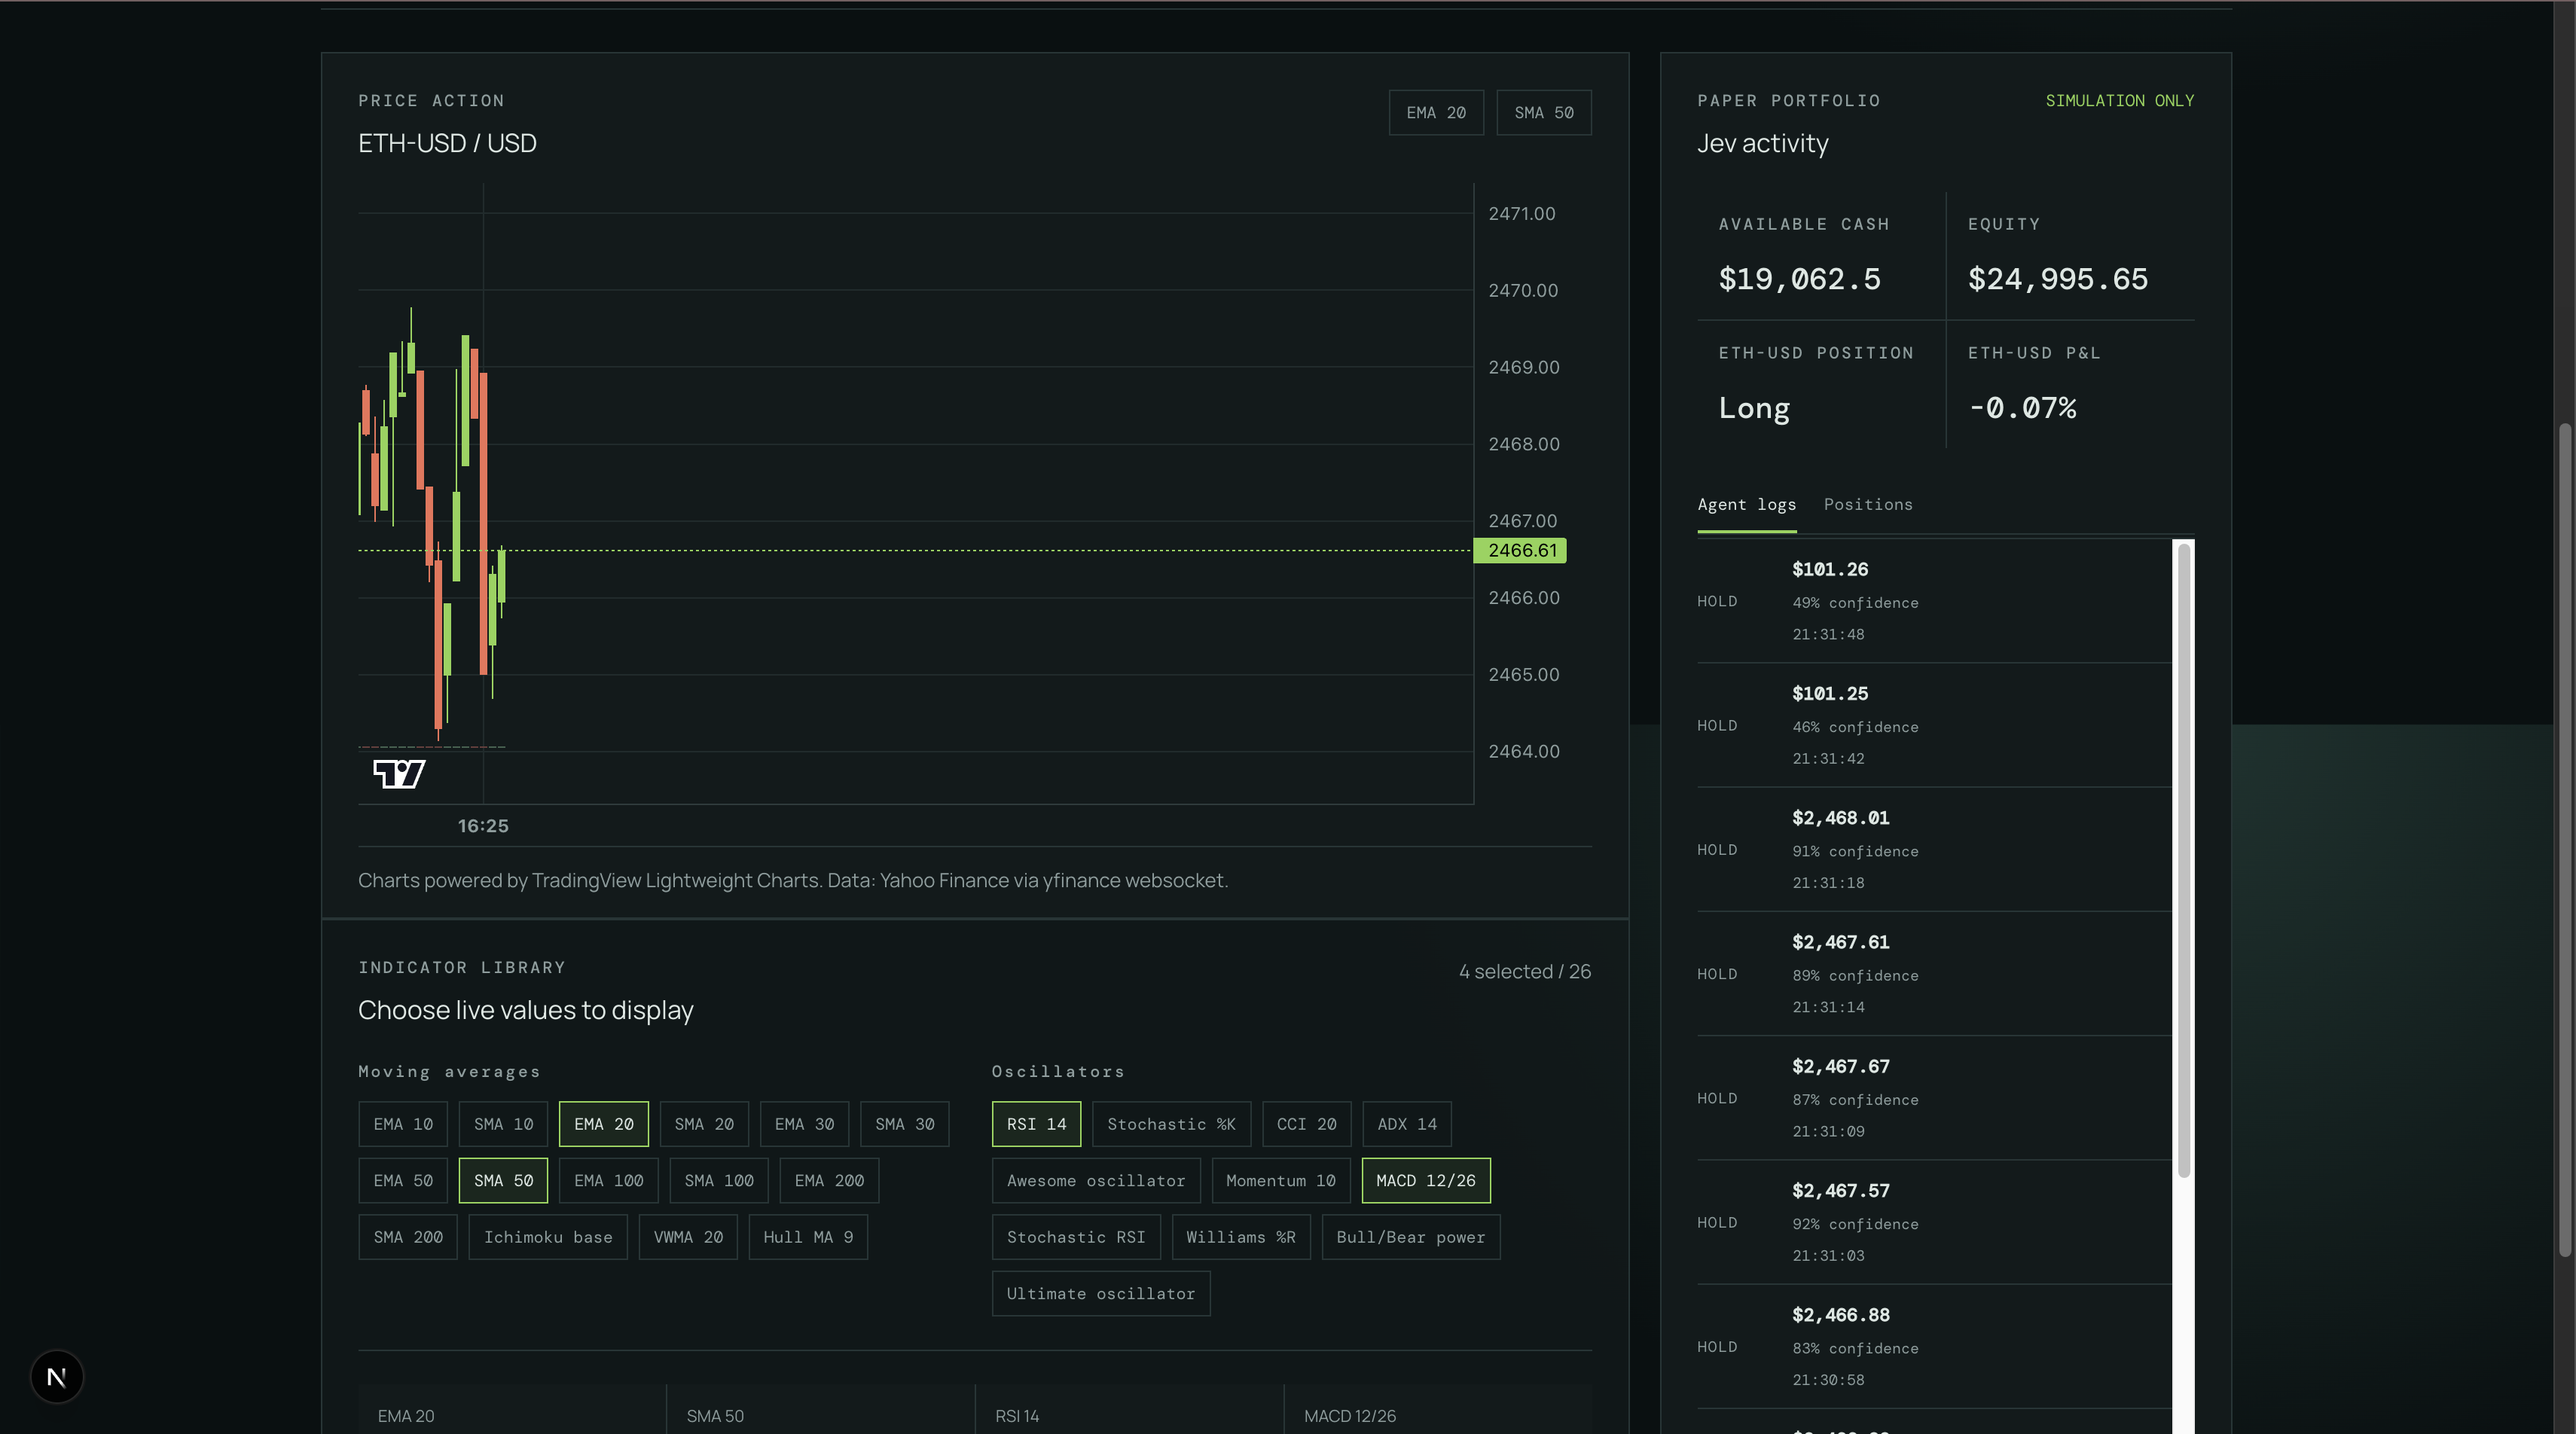Toggle Momentum 10 oscillator
This screenshot has width=2576, height=1434.
(x=1281, y=1181)
